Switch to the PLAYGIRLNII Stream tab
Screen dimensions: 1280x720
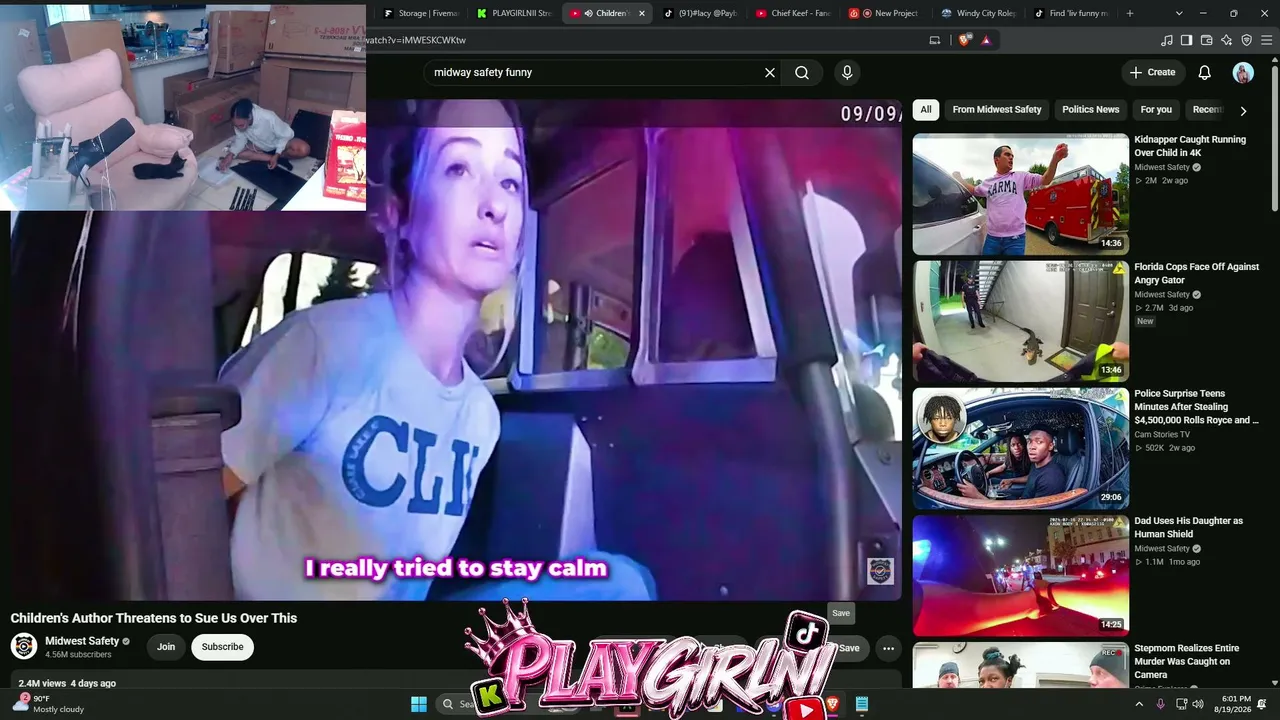(515, 13)
